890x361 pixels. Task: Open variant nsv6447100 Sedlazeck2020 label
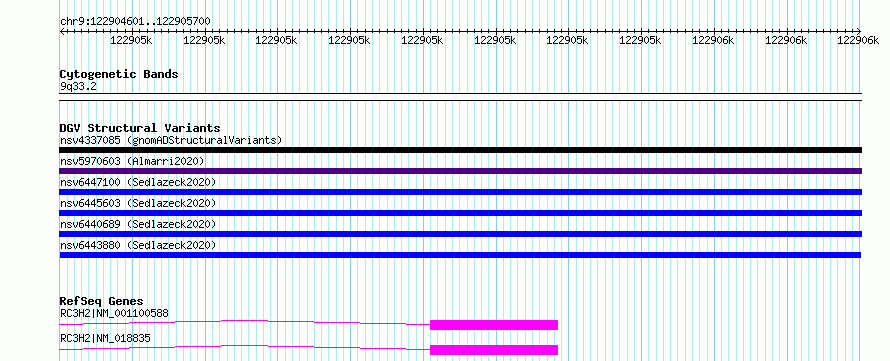tap(138, 182)
